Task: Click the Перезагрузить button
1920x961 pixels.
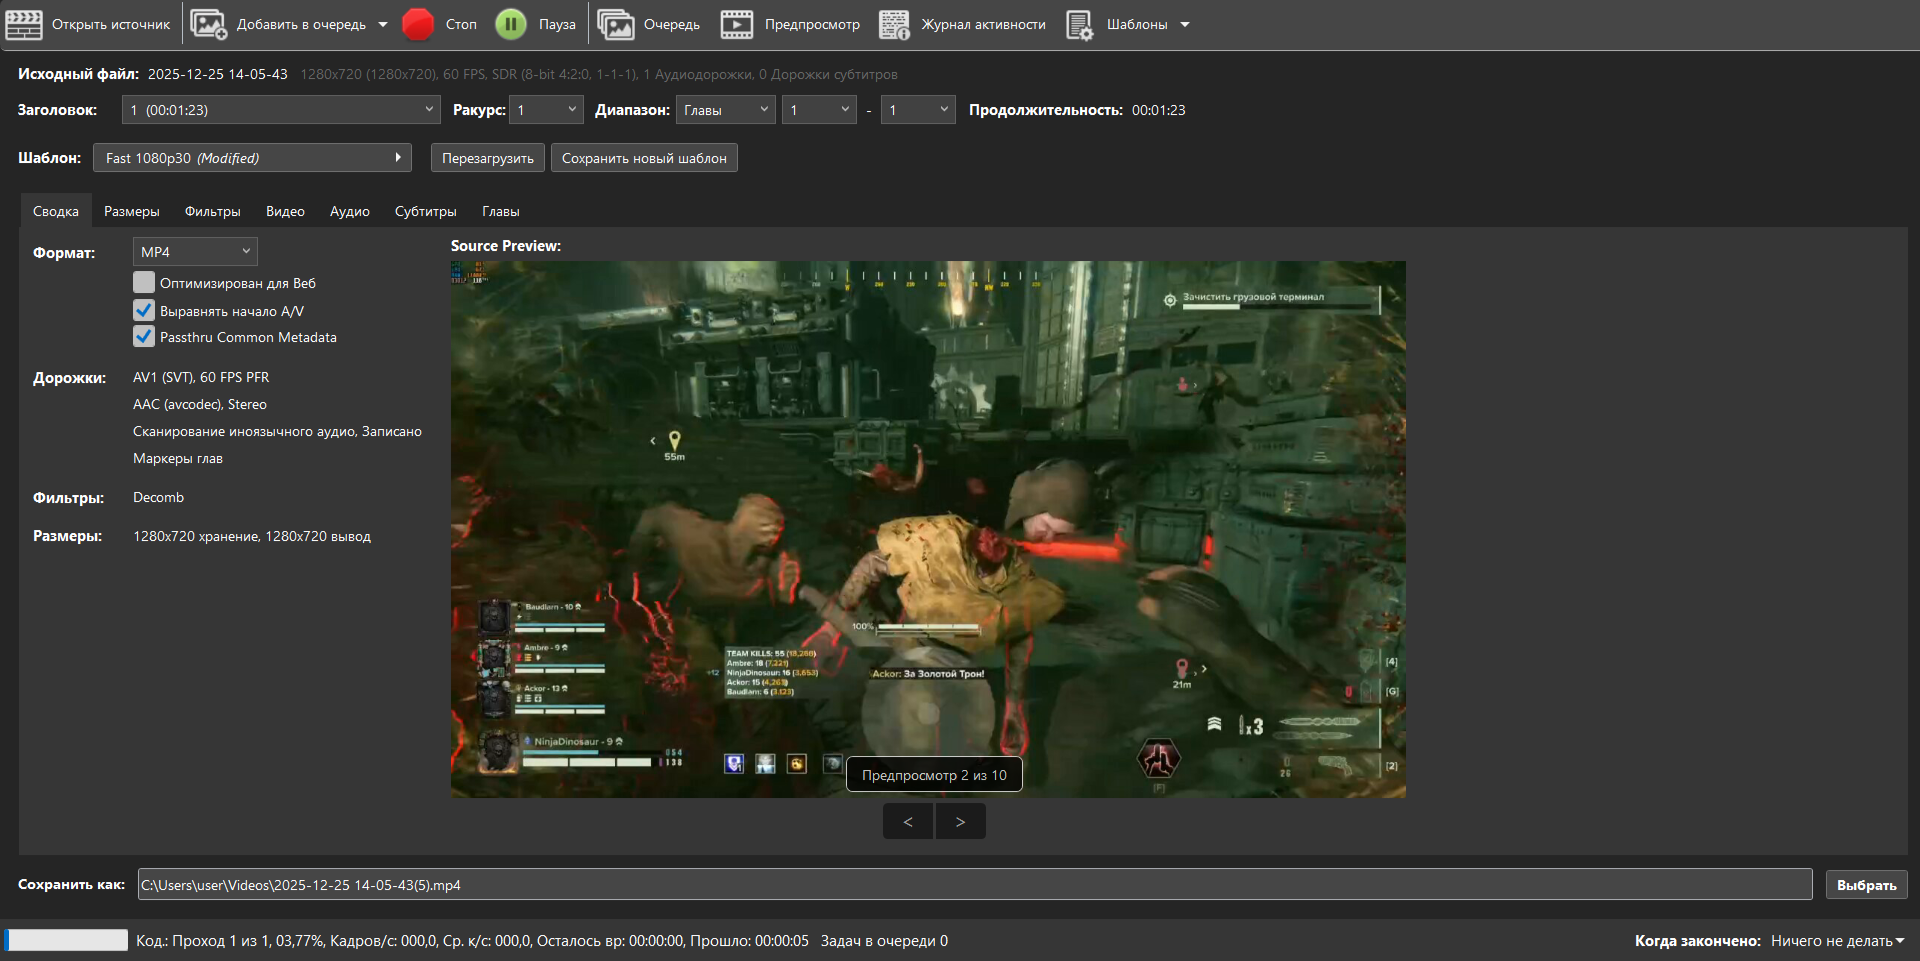Action: point(488,158)
